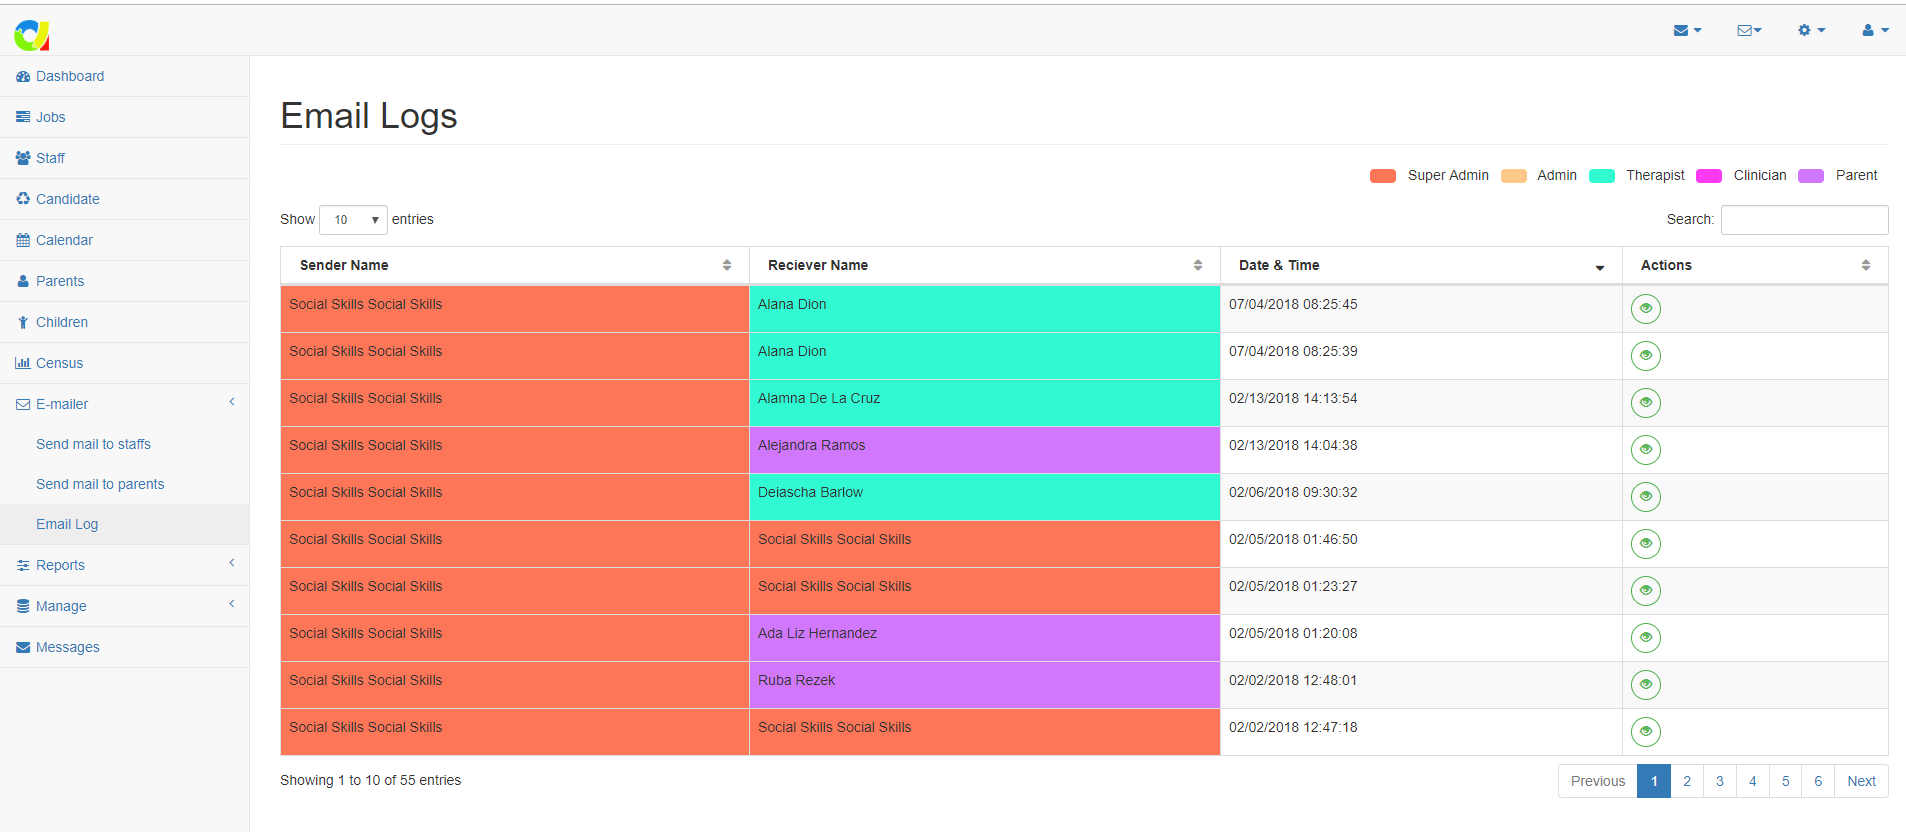Open the filled envelope messages dropdown in header

(x=1686, y=30)
